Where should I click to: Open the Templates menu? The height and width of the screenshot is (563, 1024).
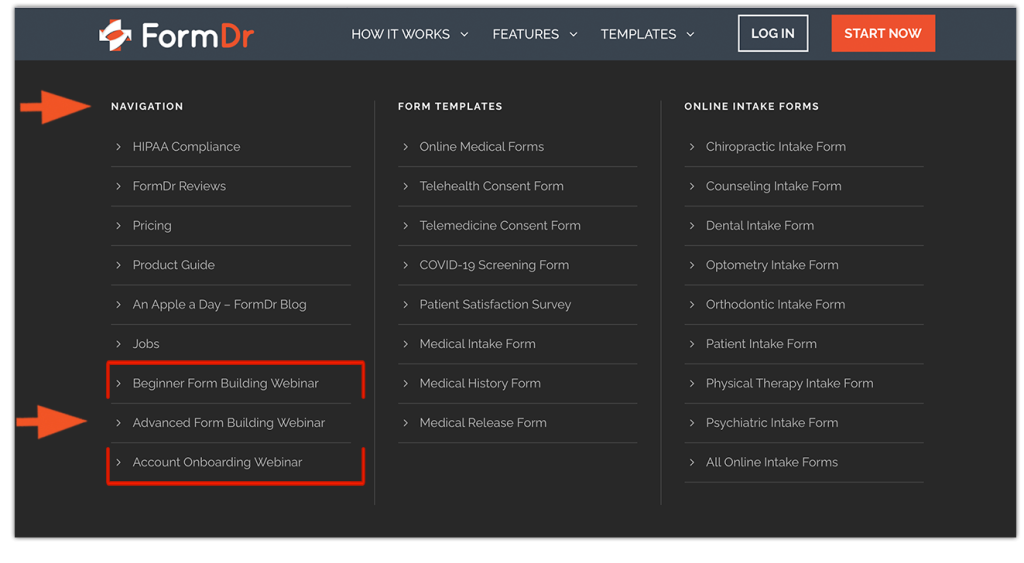(638, 34)
